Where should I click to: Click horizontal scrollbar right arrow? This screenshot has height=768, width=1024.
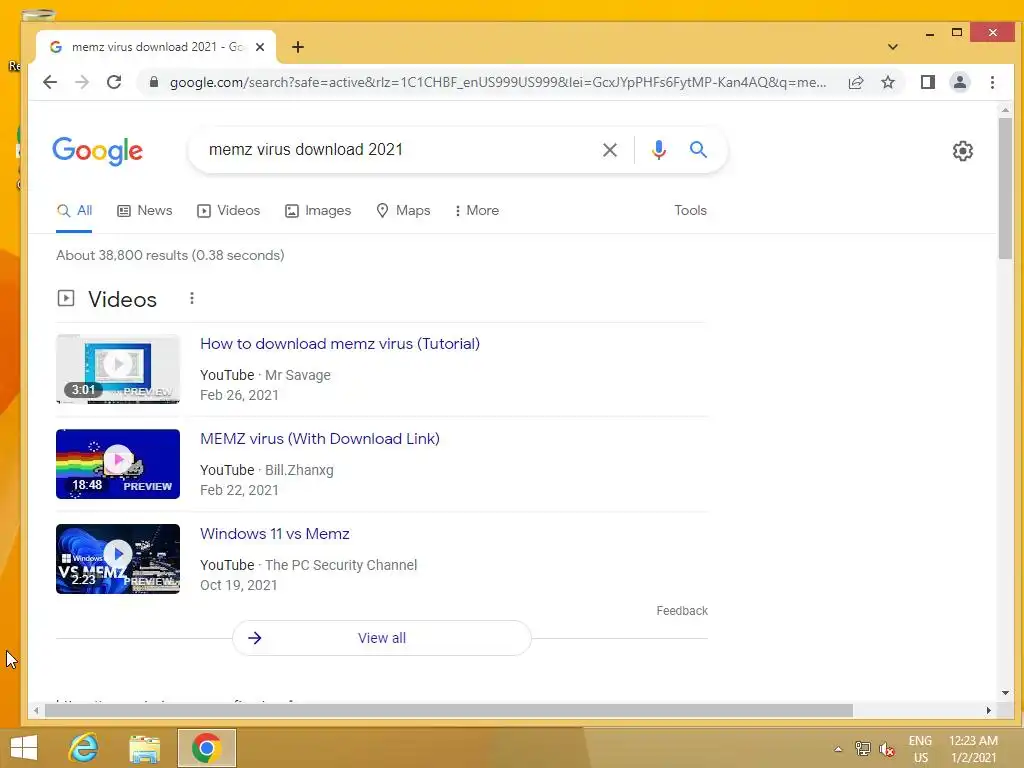(988, 711)
